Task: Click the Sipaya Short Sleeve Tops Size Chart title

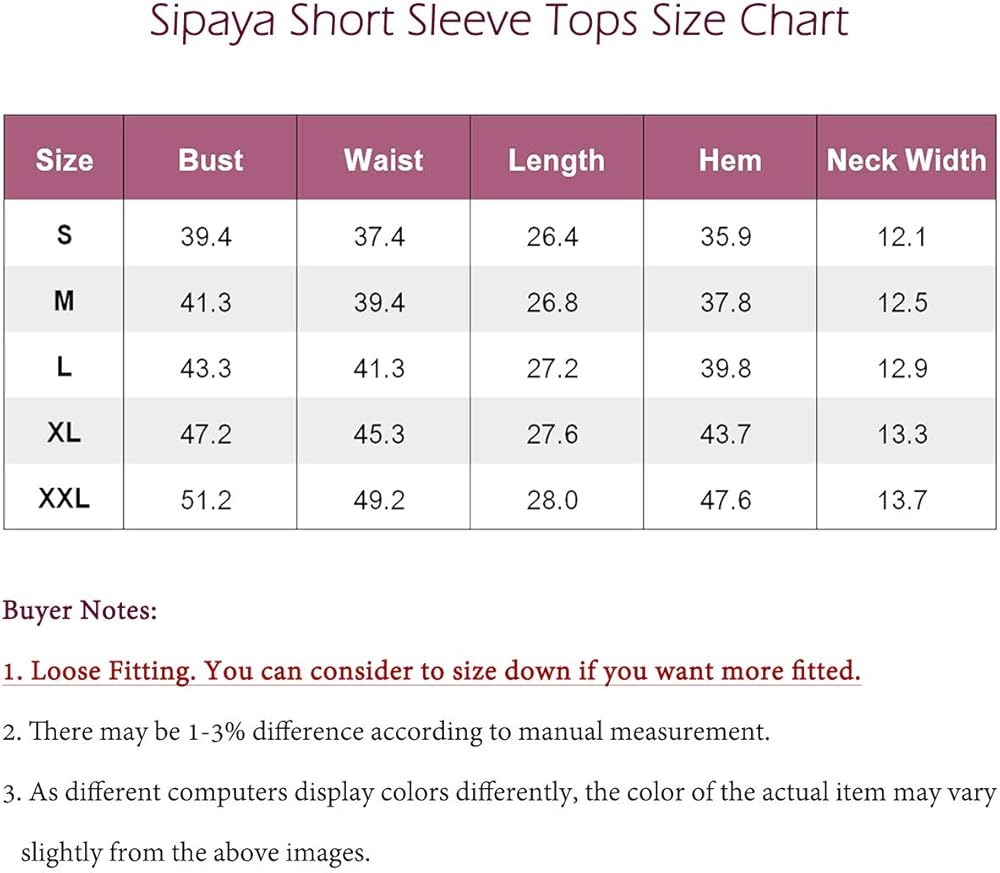Action: click(x=499, y=23)
